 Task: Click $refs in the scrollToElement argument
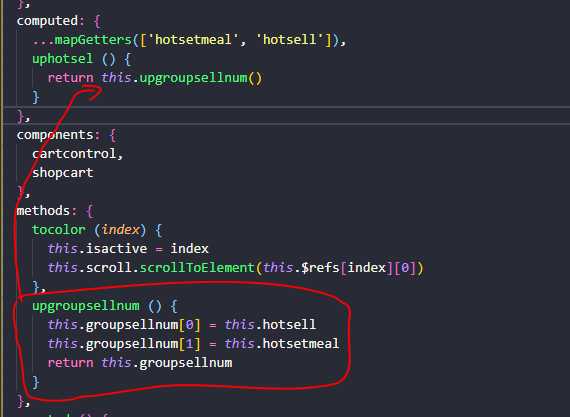(320, 268)
